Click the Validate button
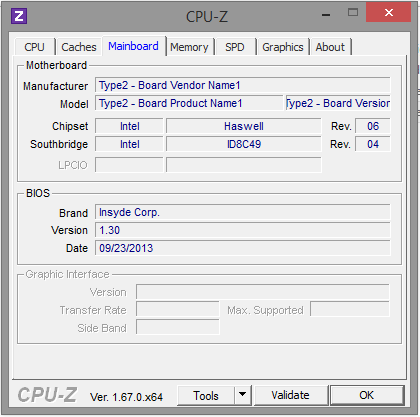The height and width of the screenshot is (417, 420). click(x=290, y=395)
